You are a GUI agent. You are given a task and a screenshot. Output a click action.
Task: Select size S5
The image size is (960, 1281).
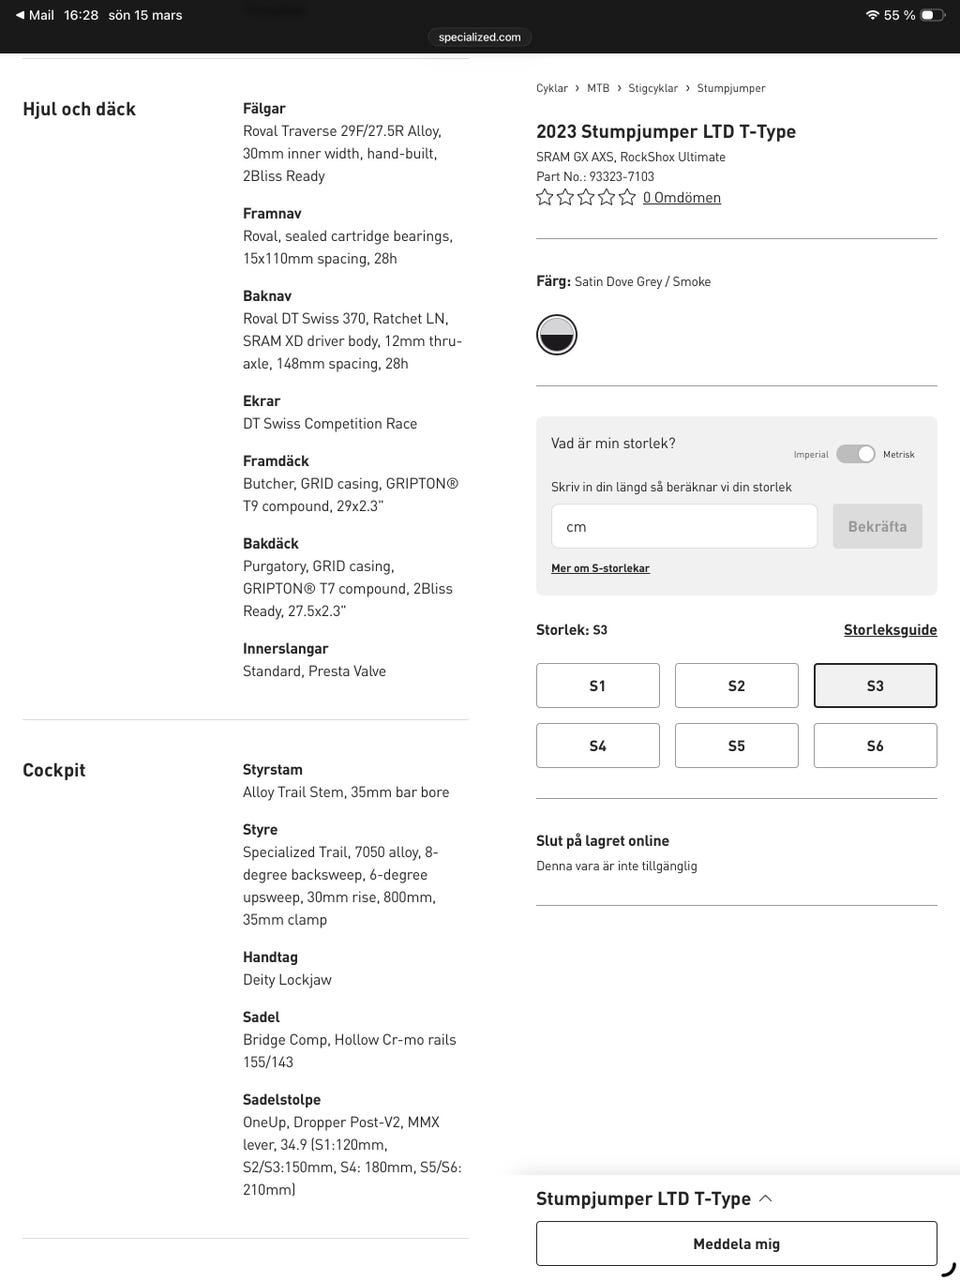click(x=736, y=746)
